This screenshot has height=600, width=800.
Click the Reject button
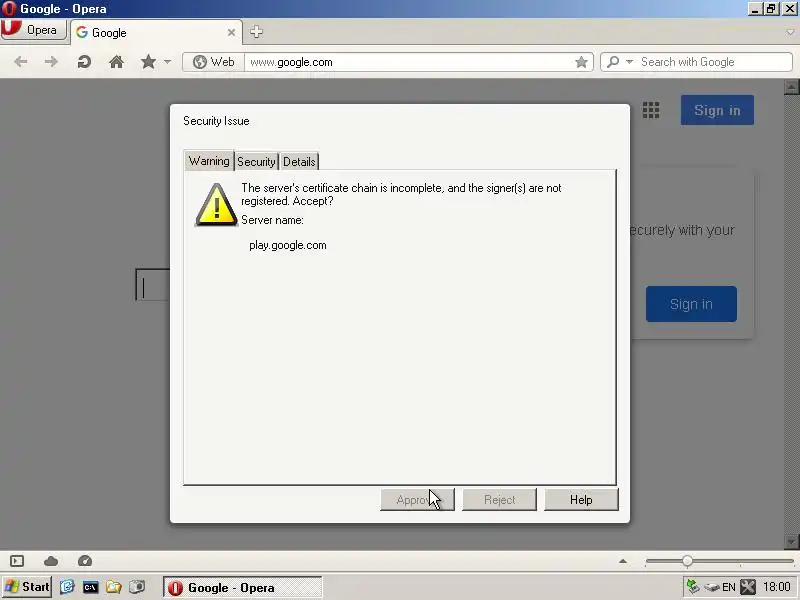499,499
